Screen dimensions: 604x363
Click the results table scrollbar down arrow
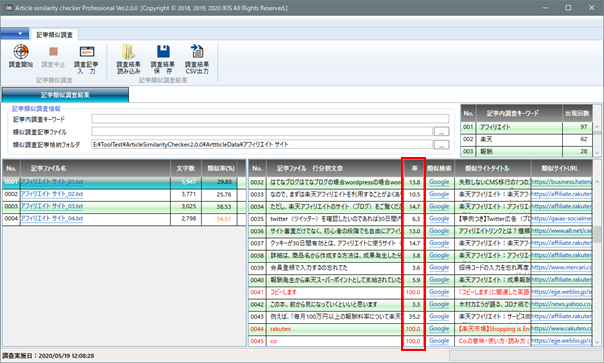pos(597,342)
